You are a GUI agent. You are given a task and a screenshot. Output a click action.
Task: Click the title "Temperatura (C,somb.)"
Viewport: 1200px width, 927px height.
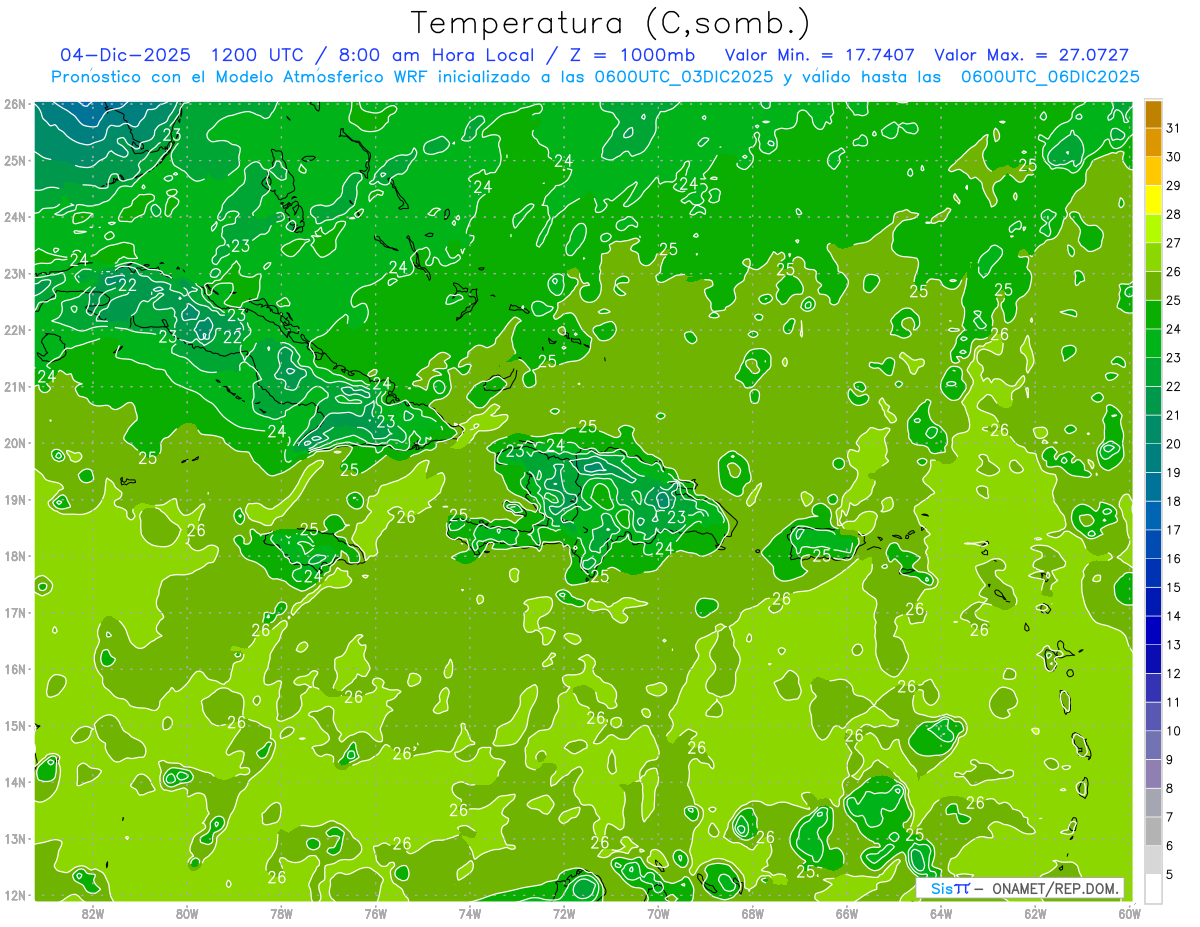[611, 22]
